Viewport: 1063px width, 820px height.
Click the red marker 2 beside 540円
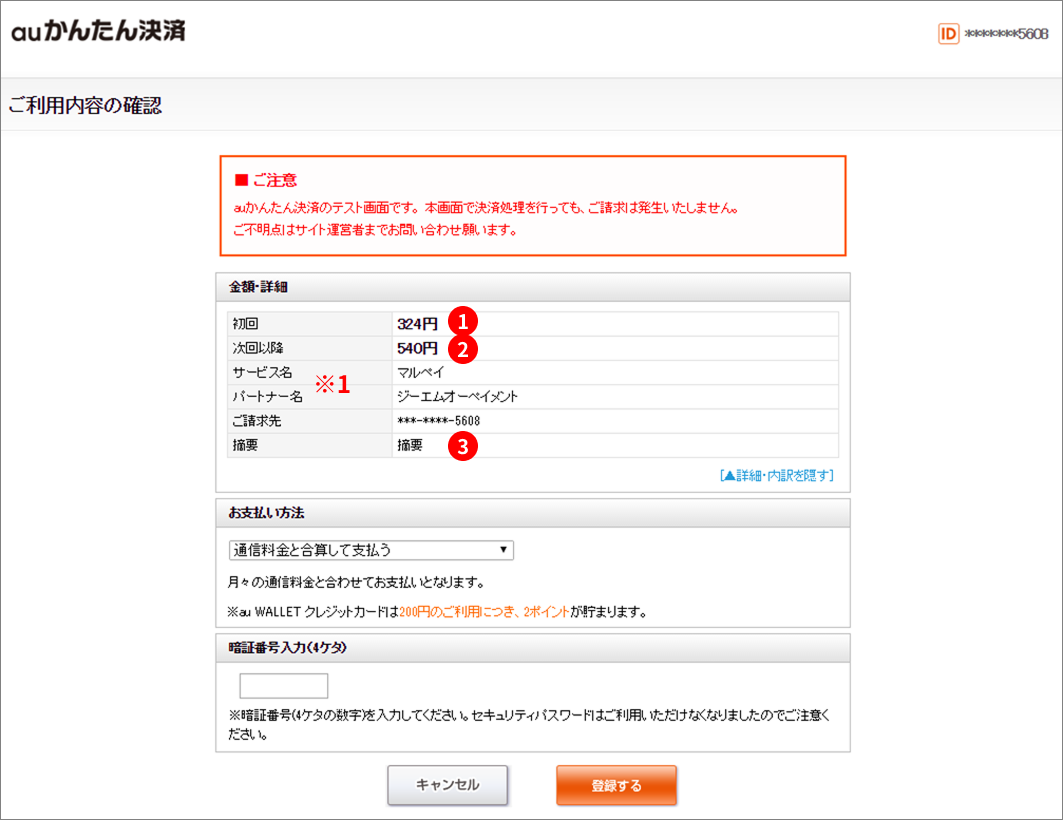point(466,348)
